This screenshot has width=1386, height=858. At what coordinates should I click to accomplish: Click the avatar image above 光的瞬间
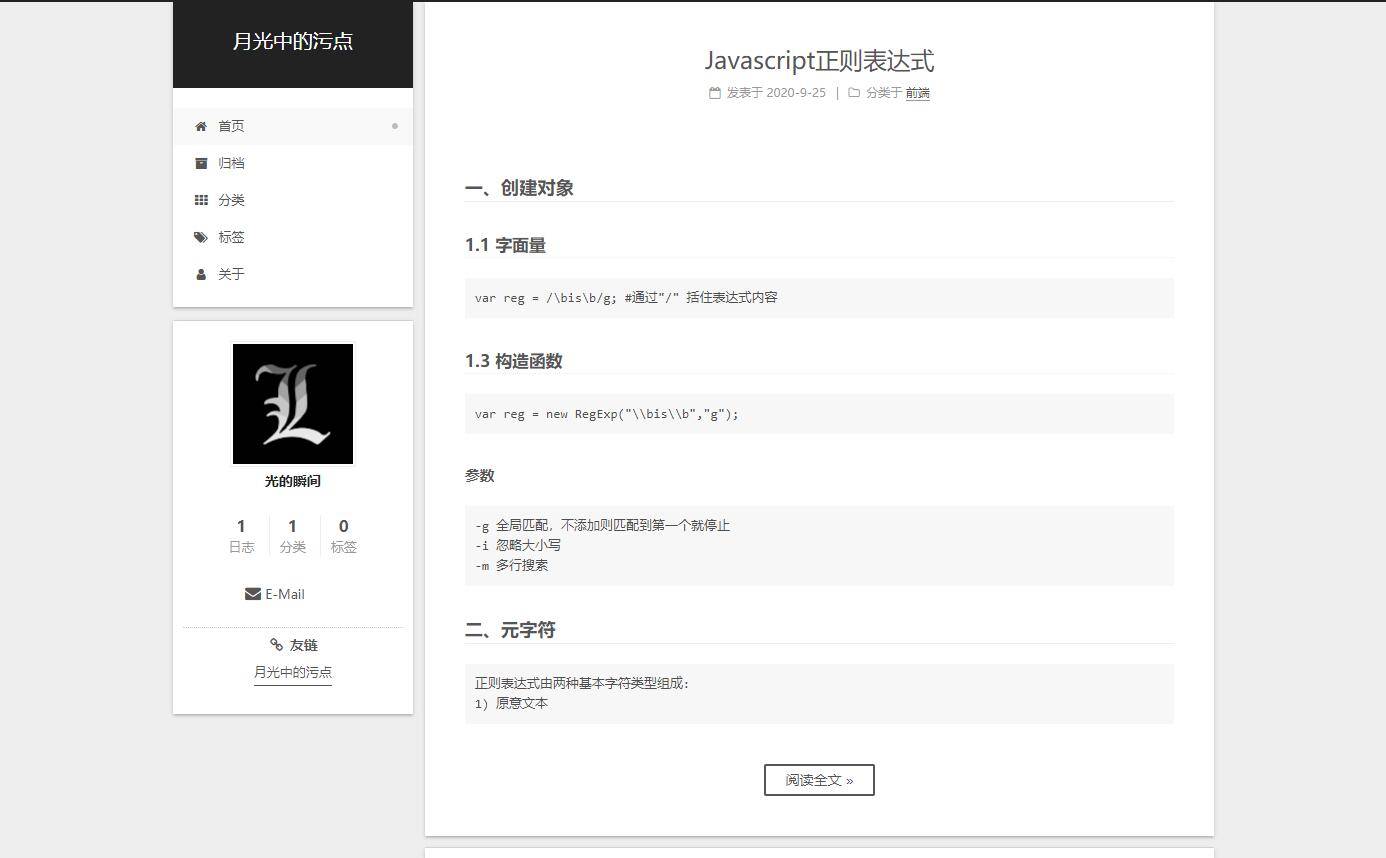pos(293,403)
